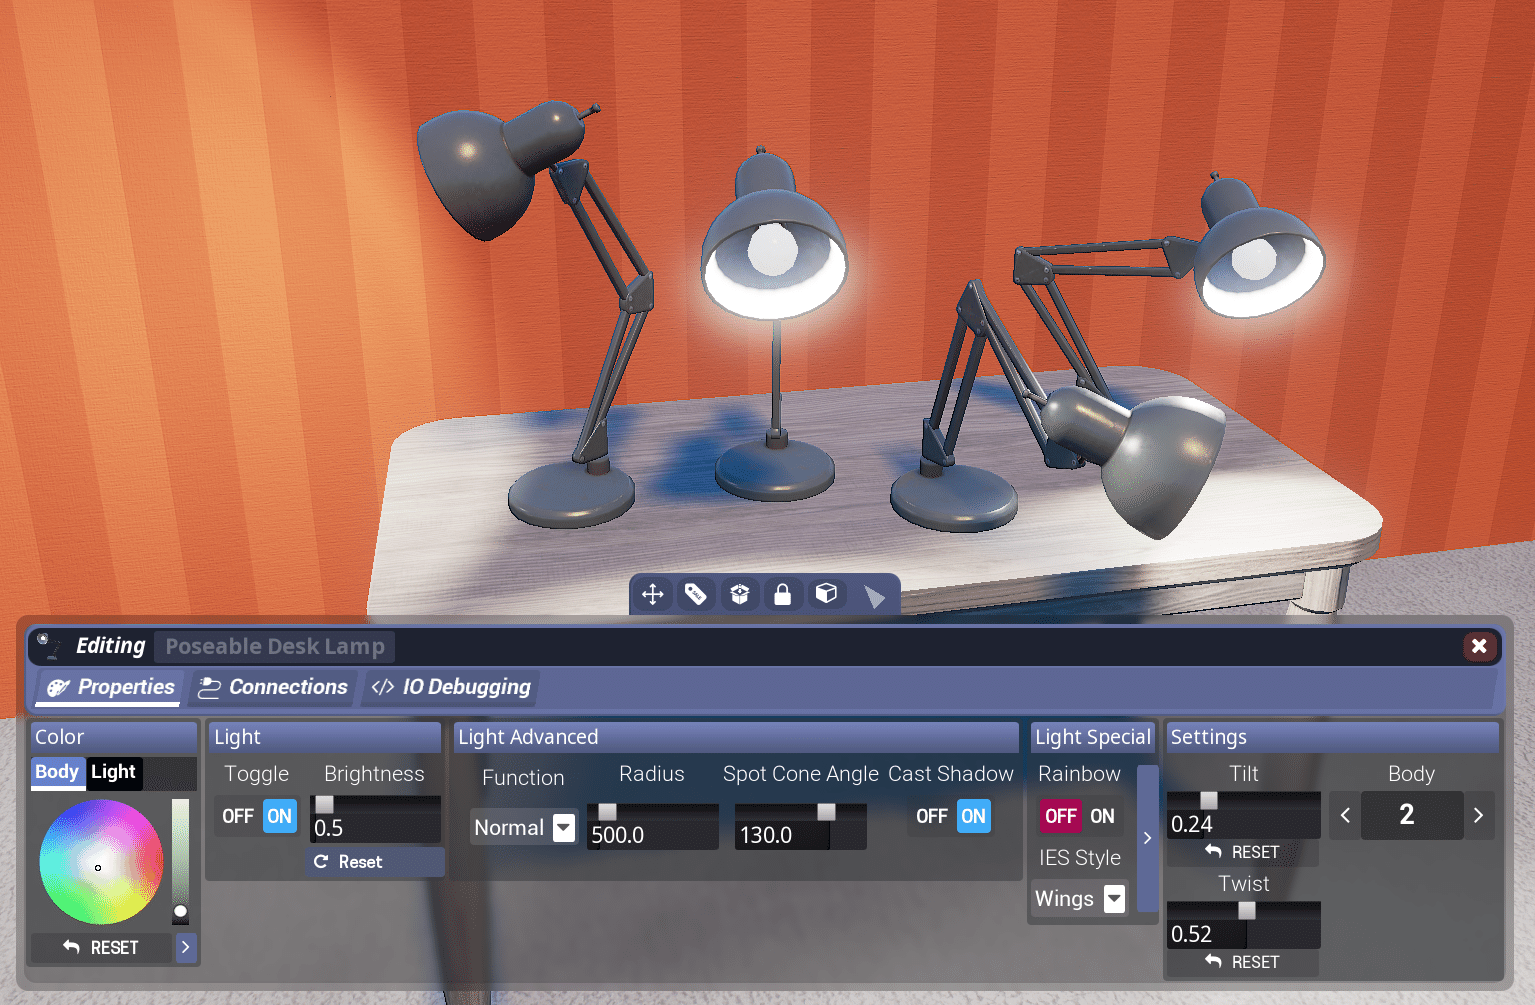Expand Color section with arrow next to RESET
The width and height of the screenshot is (1535, 1005).
(186, 947)
